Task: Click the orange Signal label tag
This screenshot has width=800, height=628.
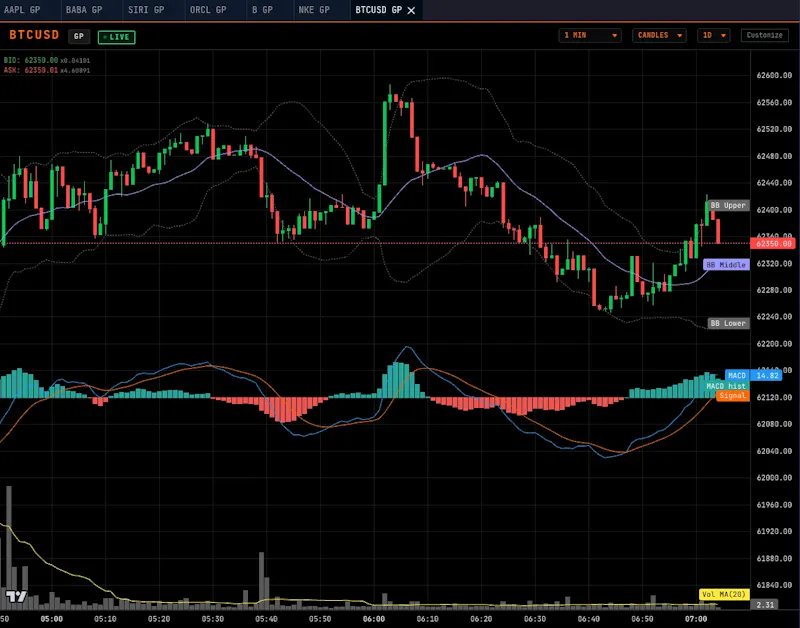Action: coord(733,396)
